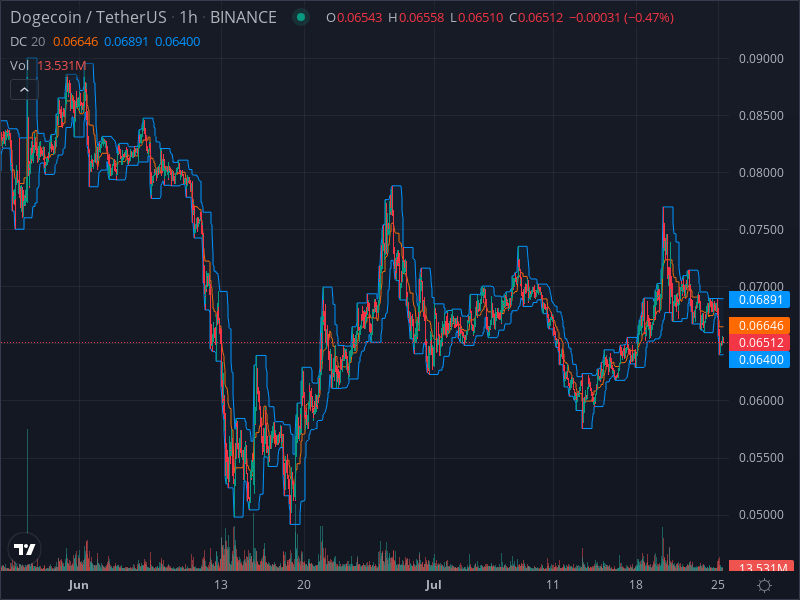Click the TradingView logo
800x600 pixels.
[24, 549]
